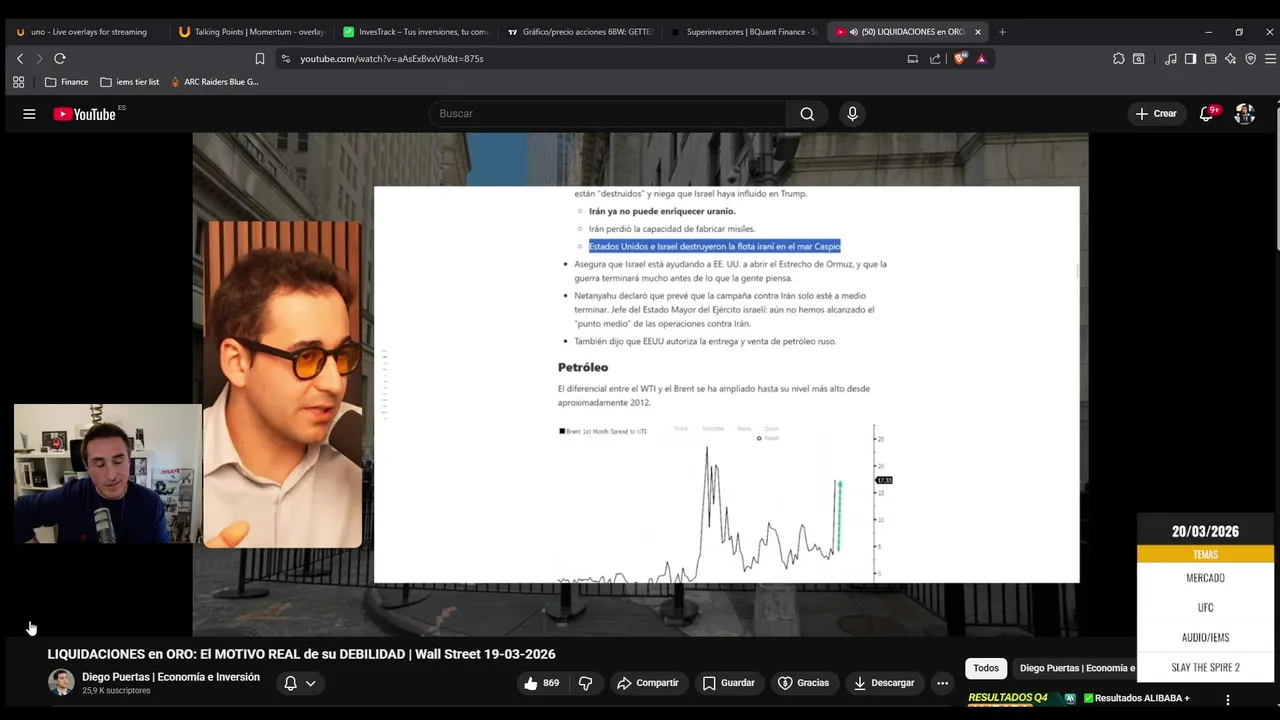Click the video title LIQUIDACIONES en ORO

pyautogui.click(x=301, y=654)
